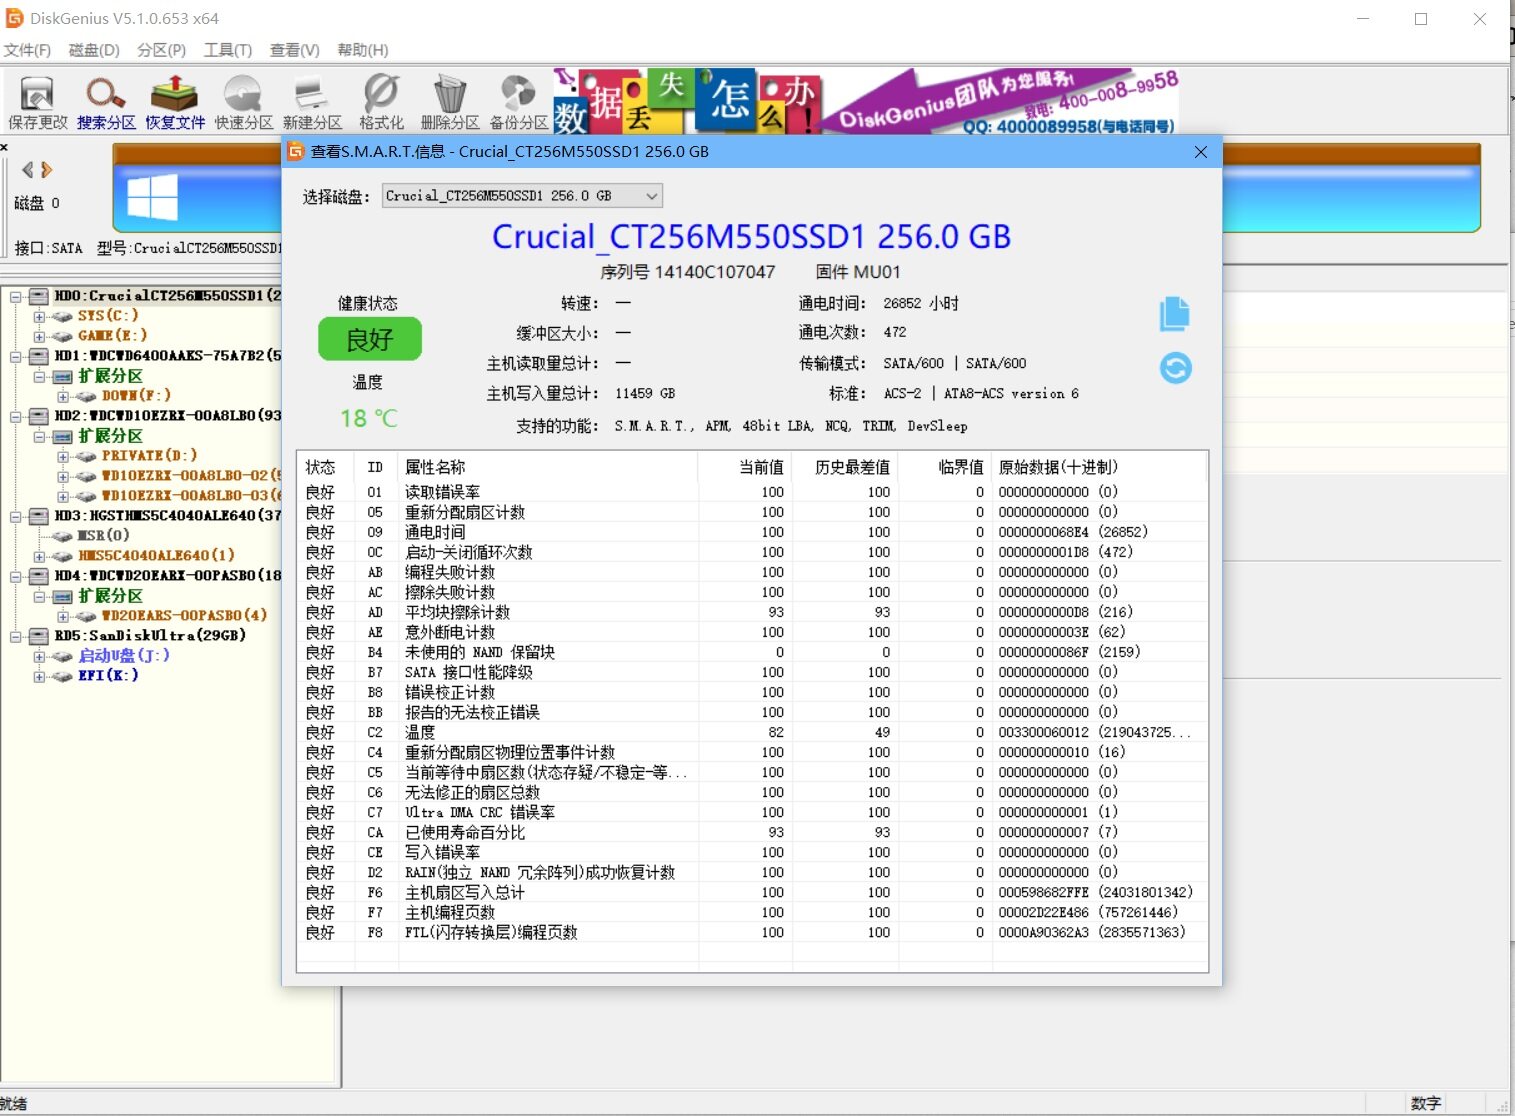
Task: Click the serial number 14140C107047 text
Action: pos(715,272)
